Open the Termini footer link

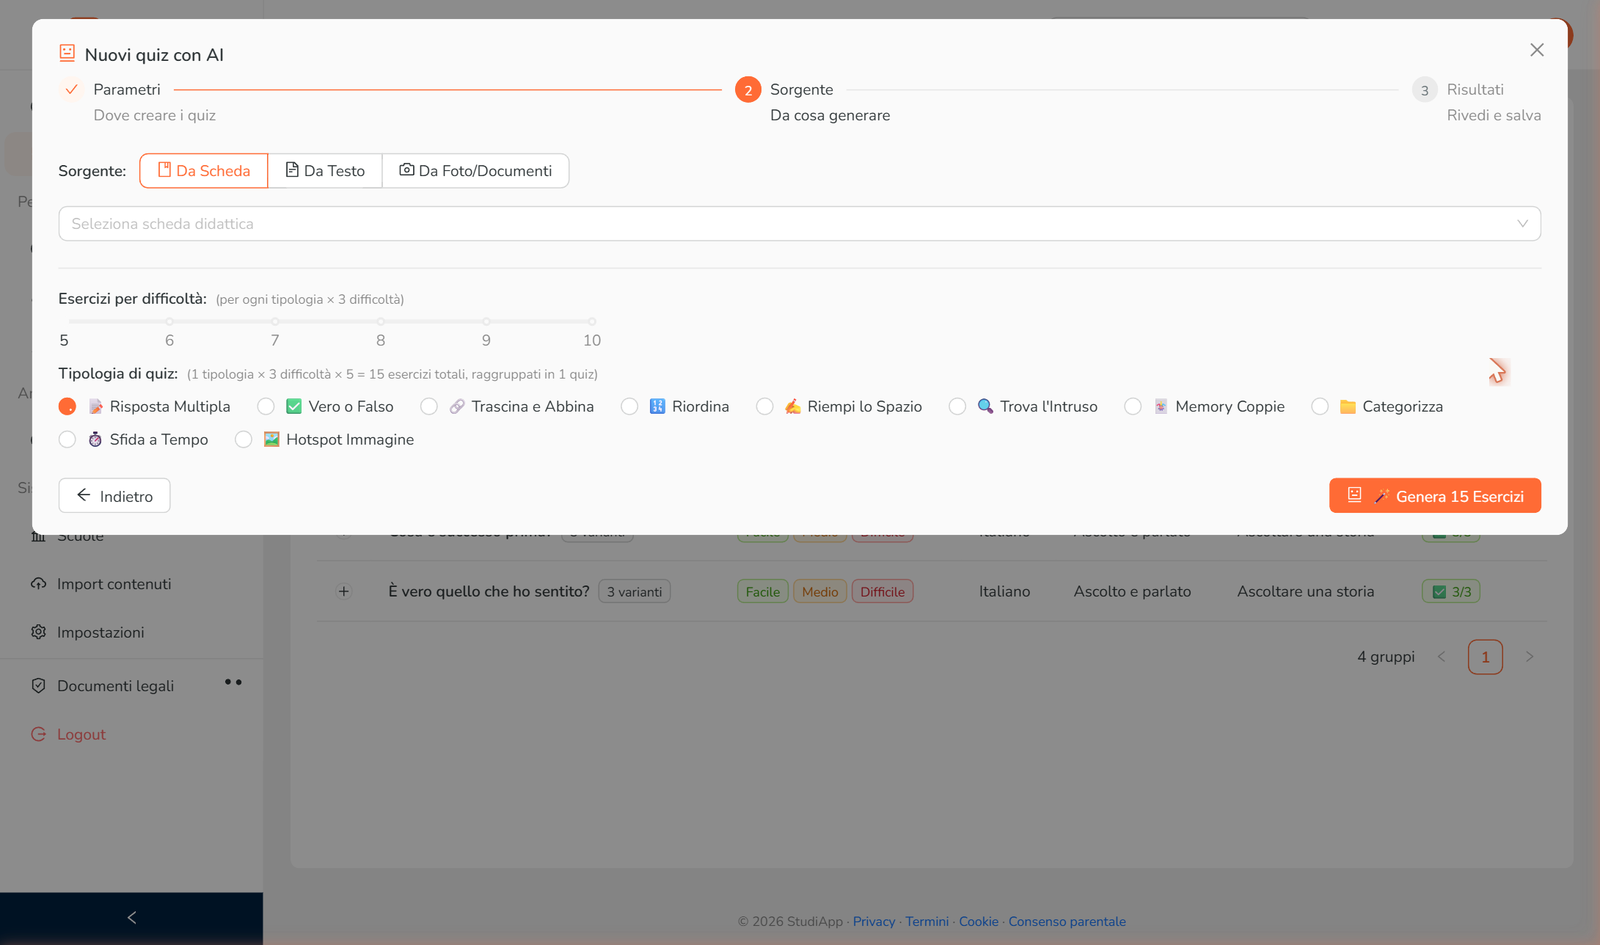pyautogui.click(x=927, y=922)
